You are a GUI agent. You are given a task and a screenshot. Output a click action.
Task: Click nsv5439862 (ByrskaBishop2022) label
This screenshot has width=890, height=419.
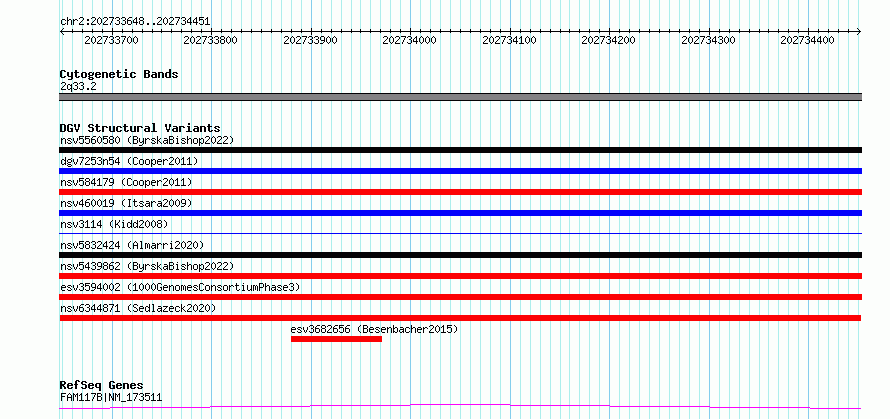(x=147, y=266)
